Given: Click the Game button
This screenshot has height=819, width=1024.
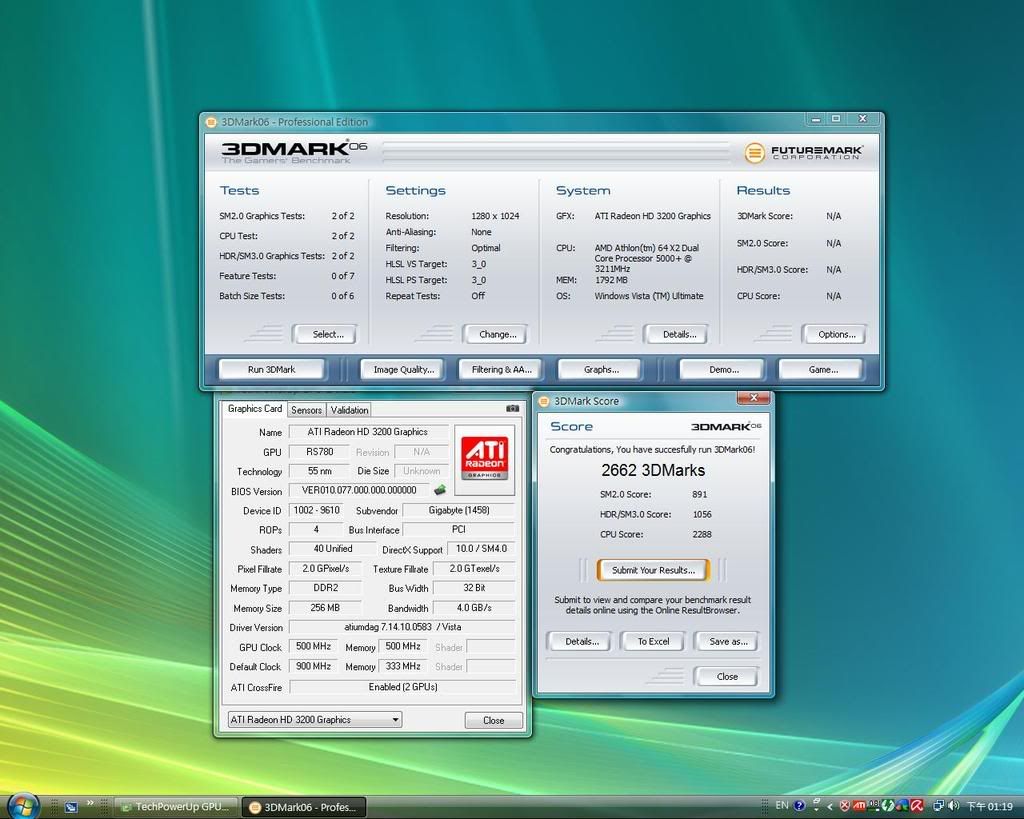Looking at the screenshot, I should 823,370.
